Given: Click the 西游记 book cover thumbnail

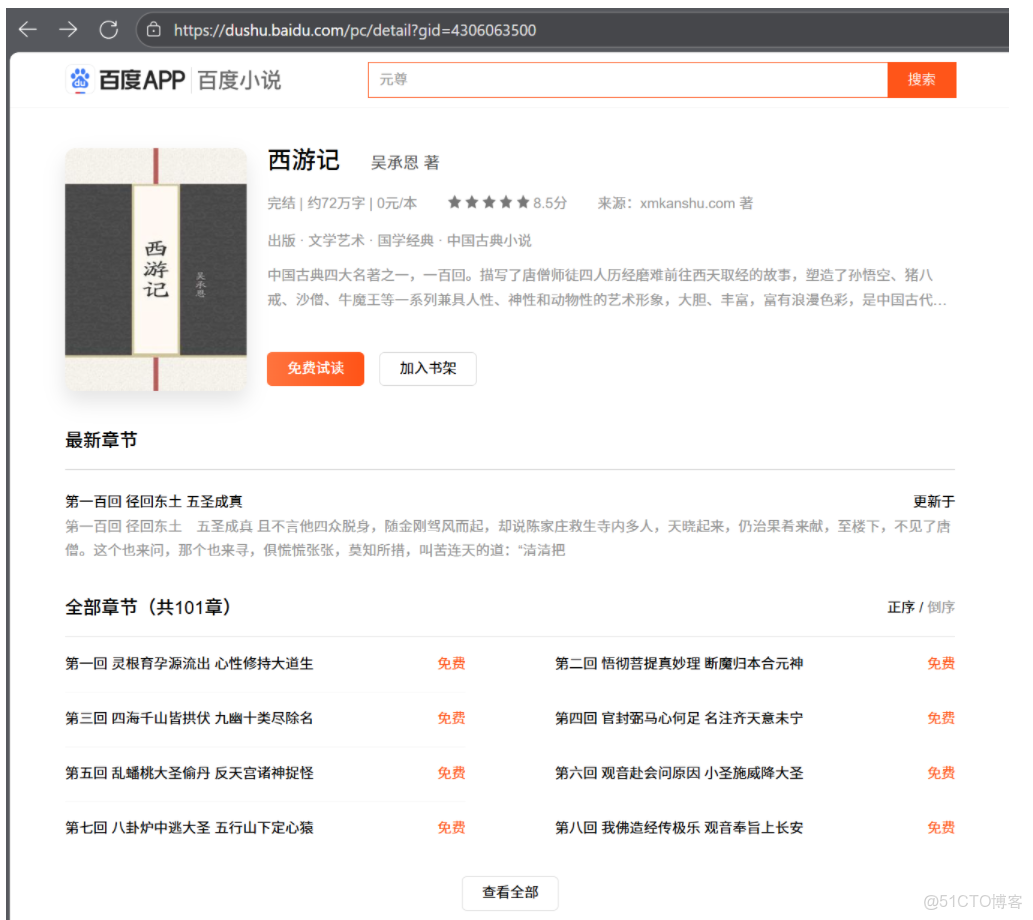Looking at the screenshot, I should tap(154, 270).
